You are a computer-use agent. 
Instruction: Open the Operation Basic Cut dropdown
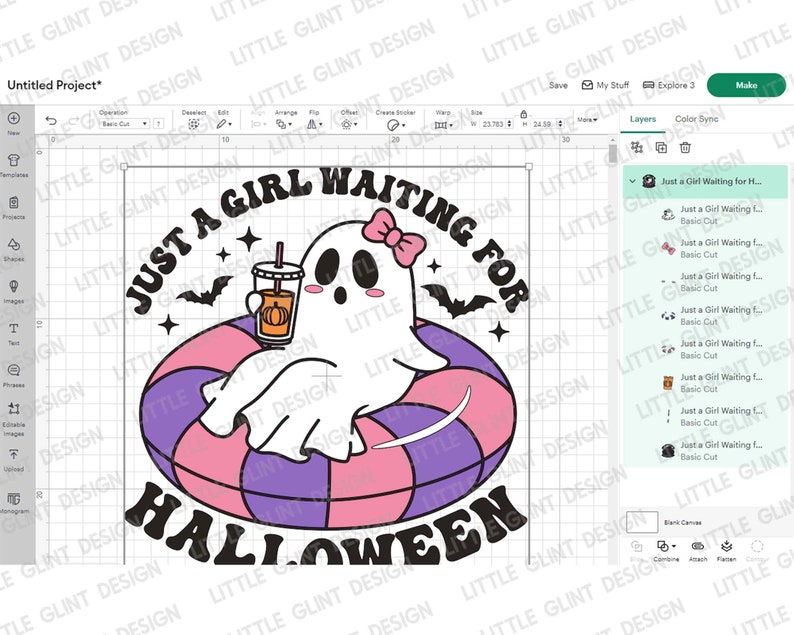[x=124, y=124]
